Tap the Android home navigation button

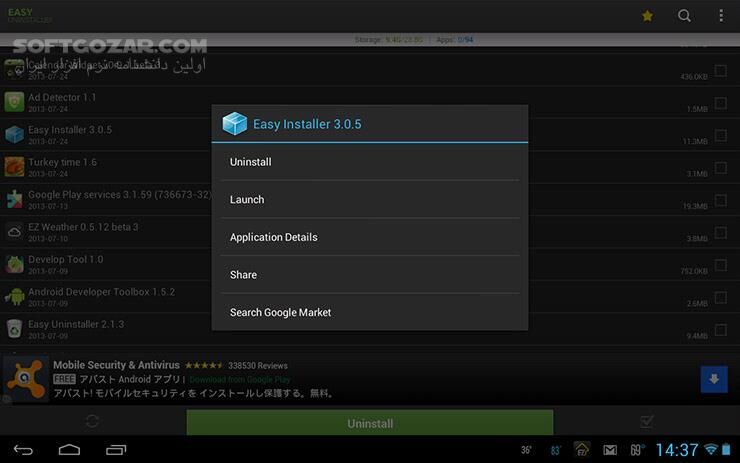69,450
